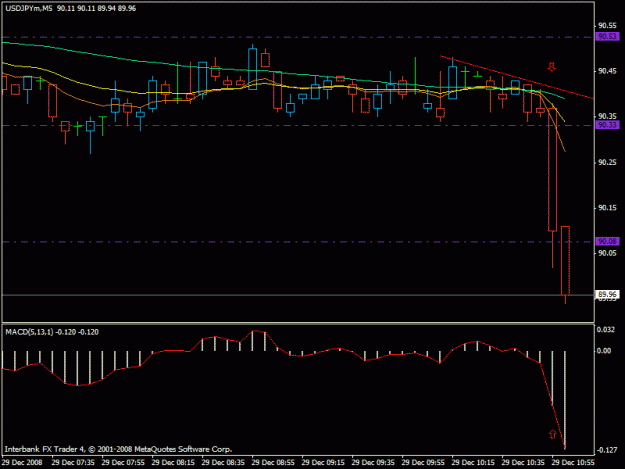The height and width of the screenshot is (469, 625).
Task: Click the 29 Dec 09:55 time label
Action: pyautogui.click(x=423, y=463)
